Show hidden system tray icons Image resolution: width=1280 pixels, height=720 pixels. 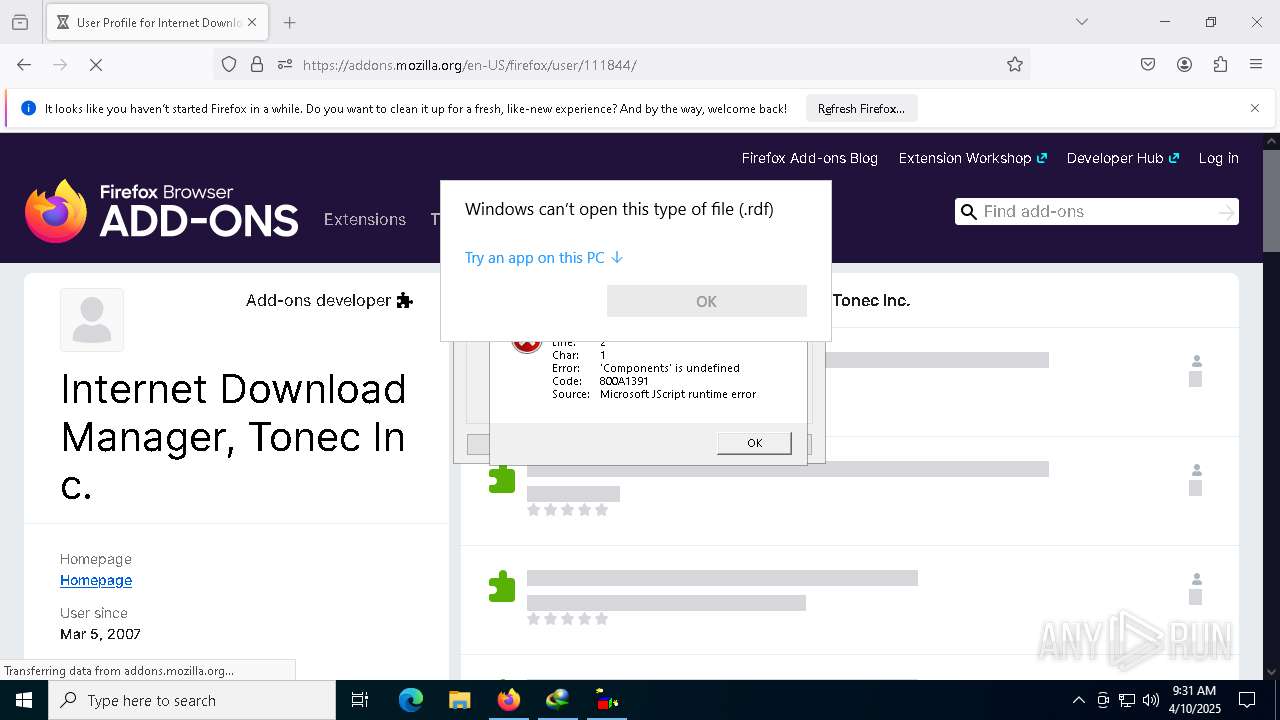[1078, 700]
